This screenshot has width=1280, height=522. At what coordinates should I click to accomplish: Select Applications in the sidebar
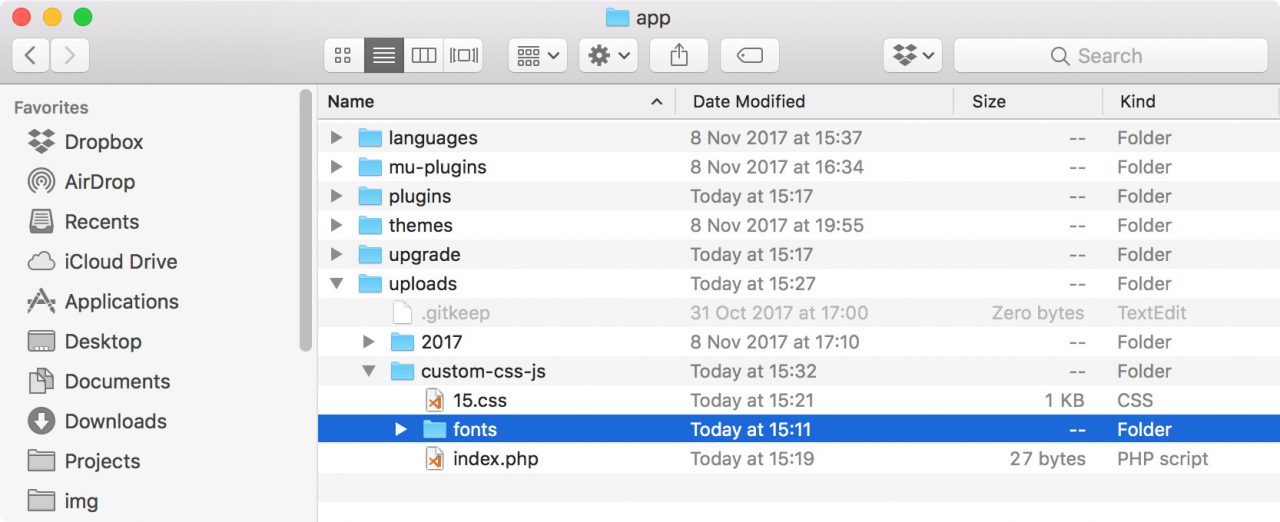(x=121, y=302)
